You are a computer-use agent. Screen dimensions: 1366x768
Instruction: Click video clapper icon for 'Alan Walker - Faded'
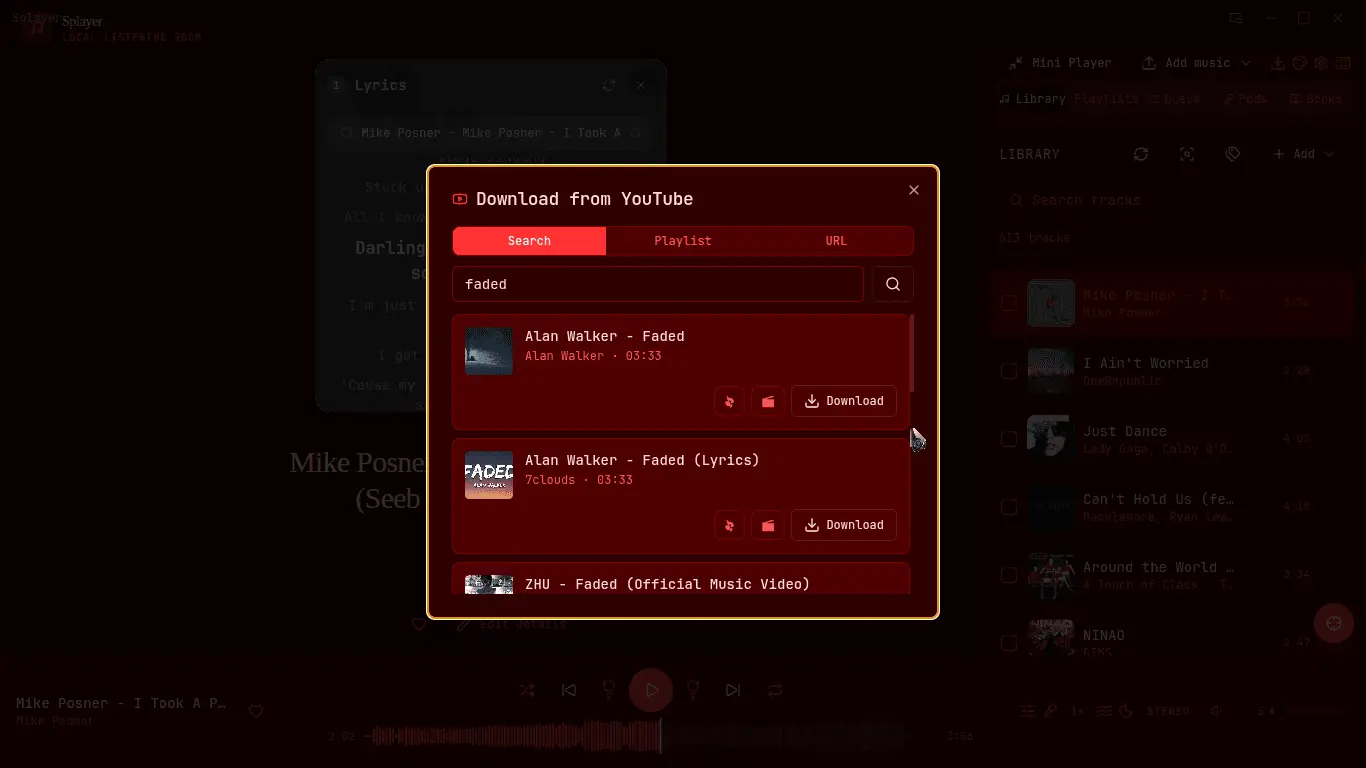(x=768, y=401)
